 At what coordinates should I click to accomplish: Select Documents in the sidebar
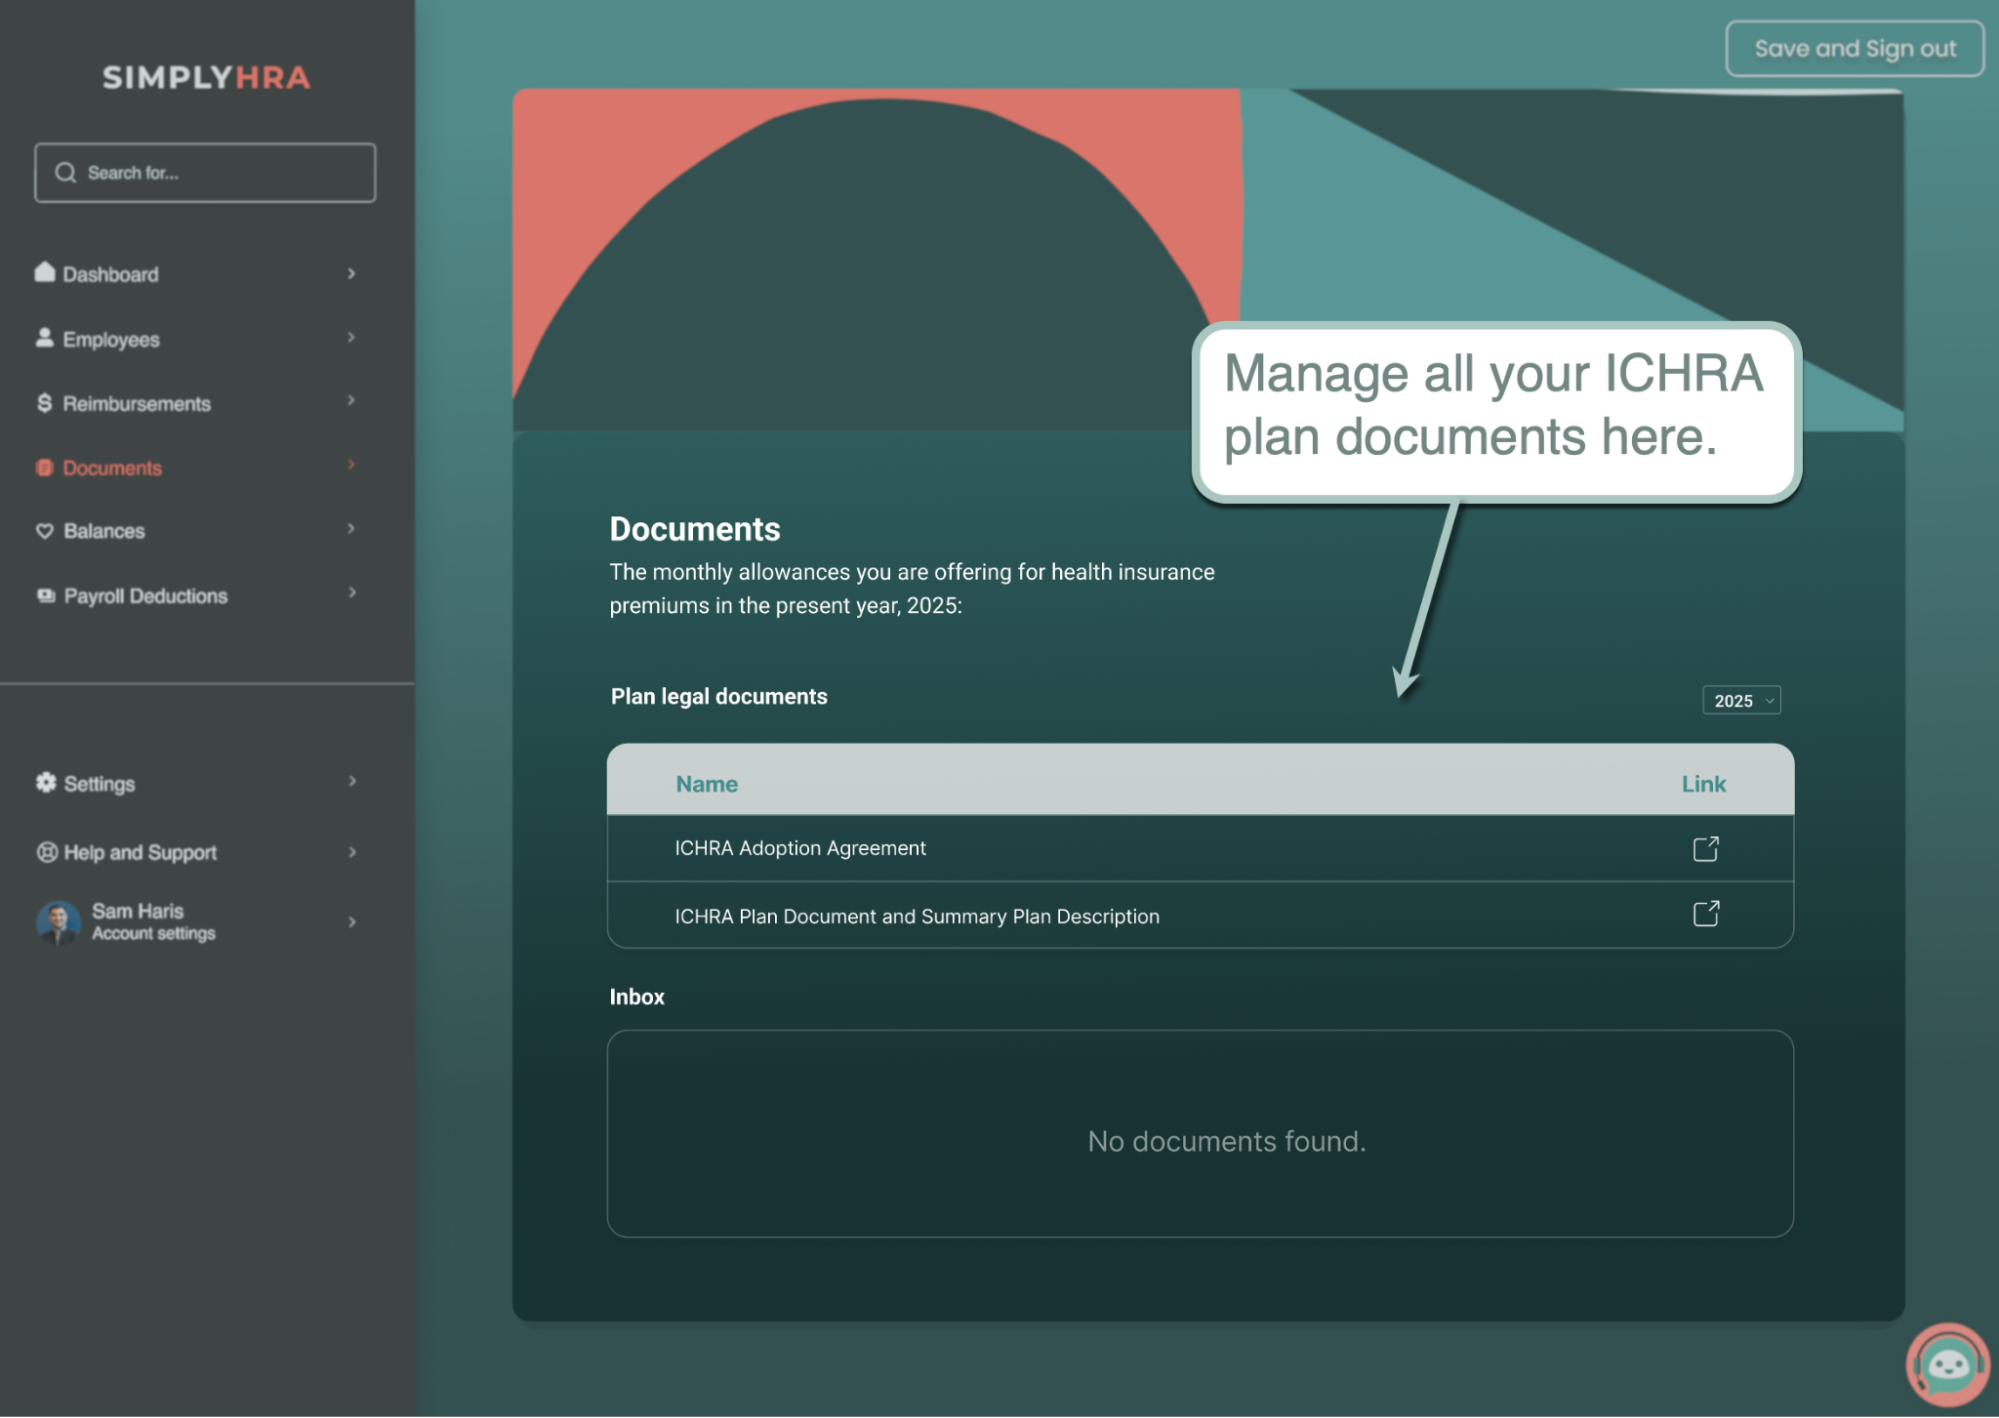pos(112,468)
